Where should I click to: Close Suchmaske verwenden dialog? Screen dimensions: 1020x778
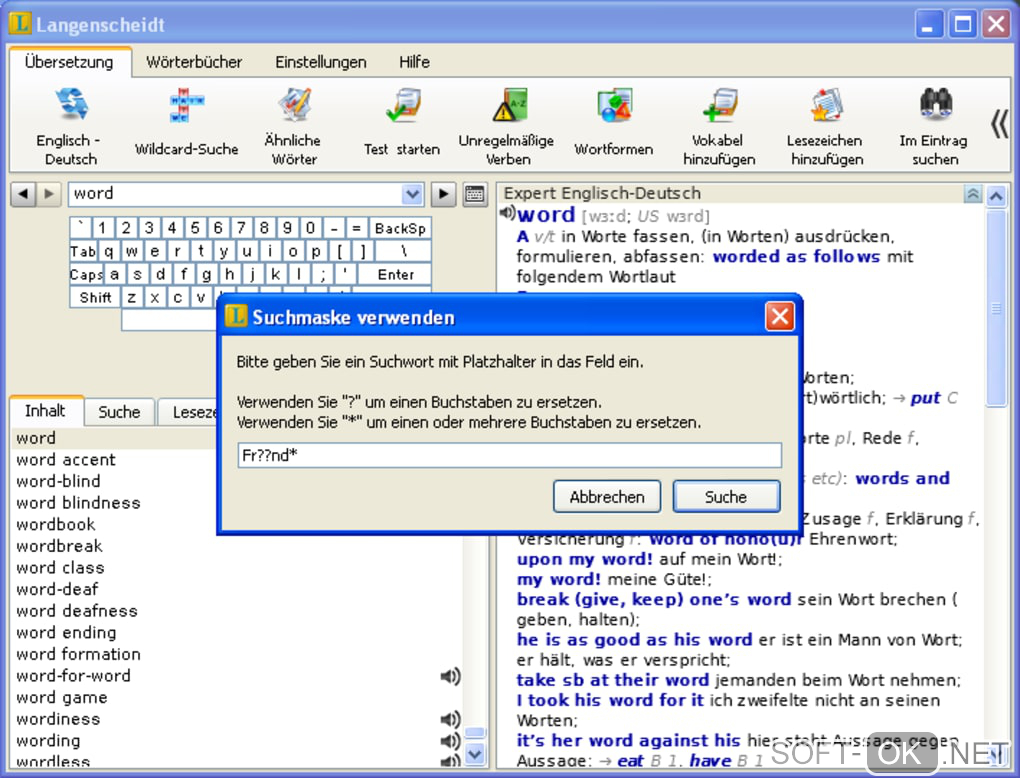780,317
